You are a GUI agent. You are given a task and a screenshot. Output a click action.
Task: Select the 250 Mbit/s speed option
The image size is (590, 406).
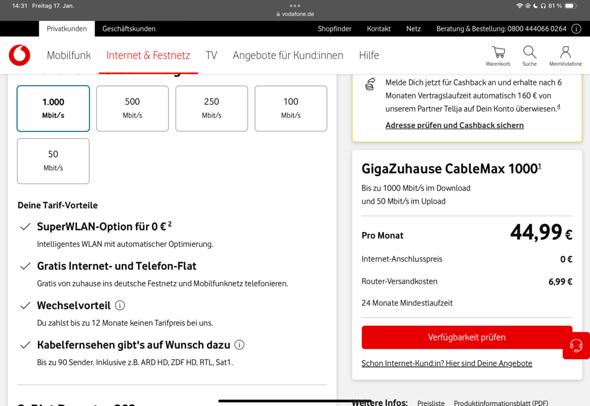coord(211,108)
